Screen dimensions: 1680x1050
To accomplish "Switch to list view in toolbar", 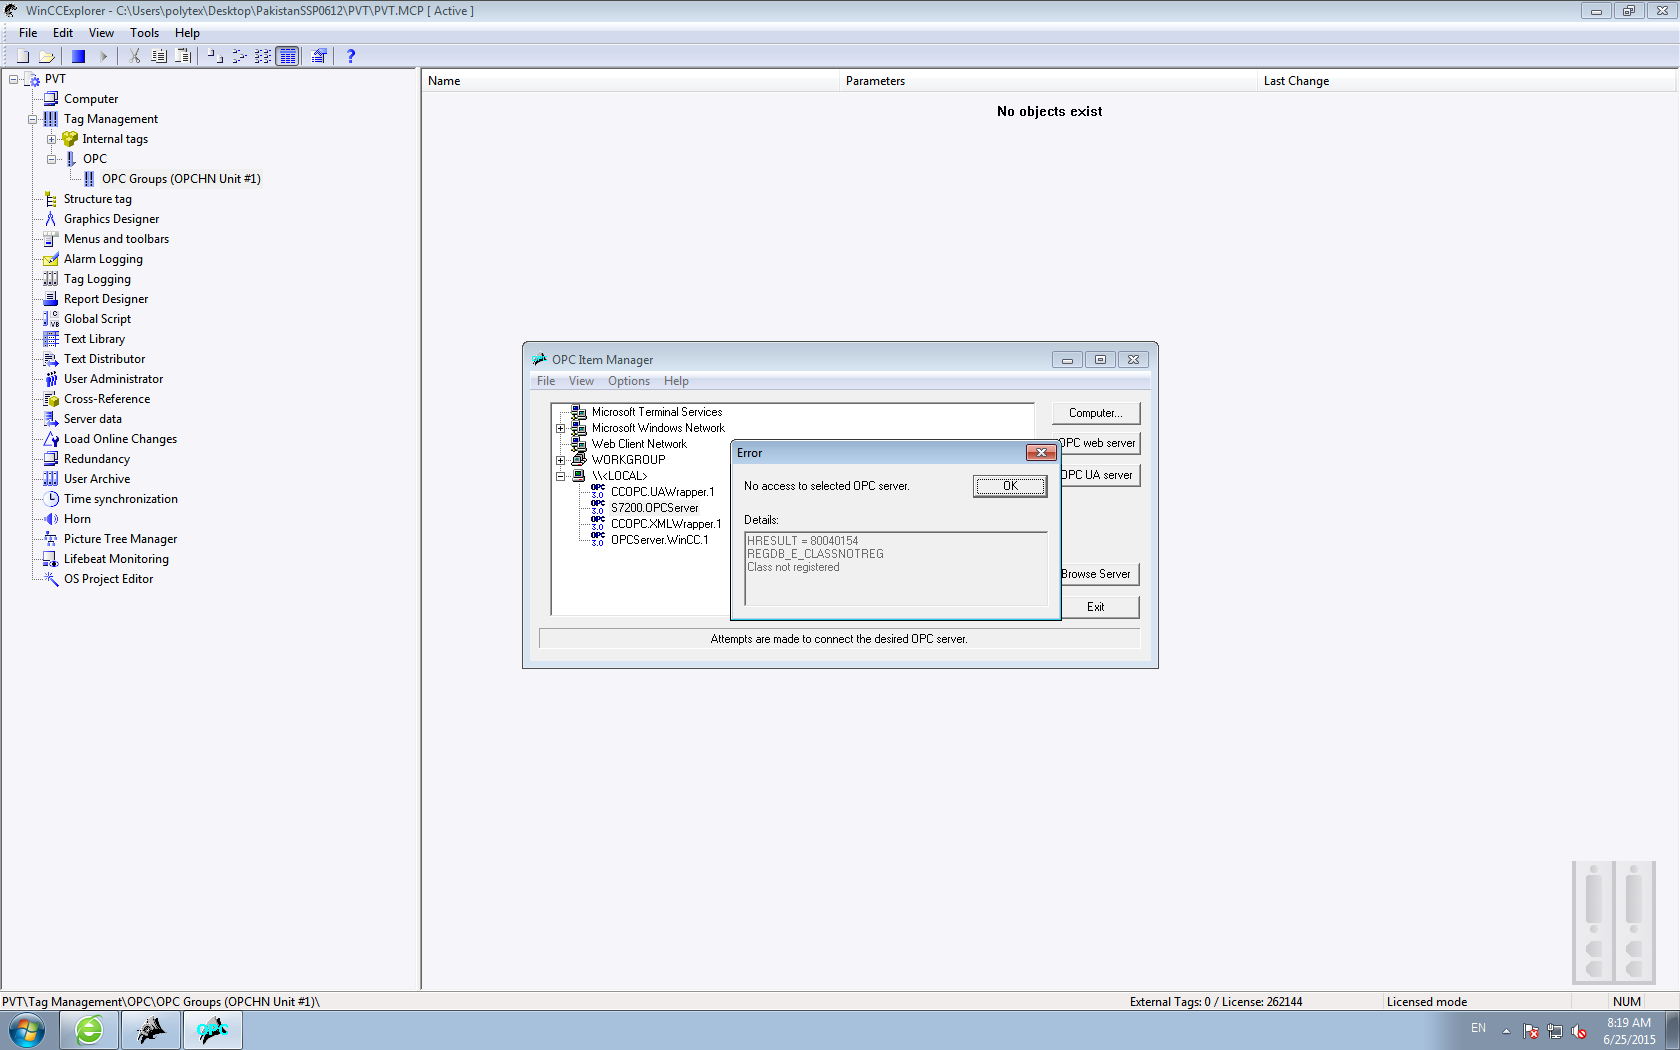I will (x=263, y=57).
